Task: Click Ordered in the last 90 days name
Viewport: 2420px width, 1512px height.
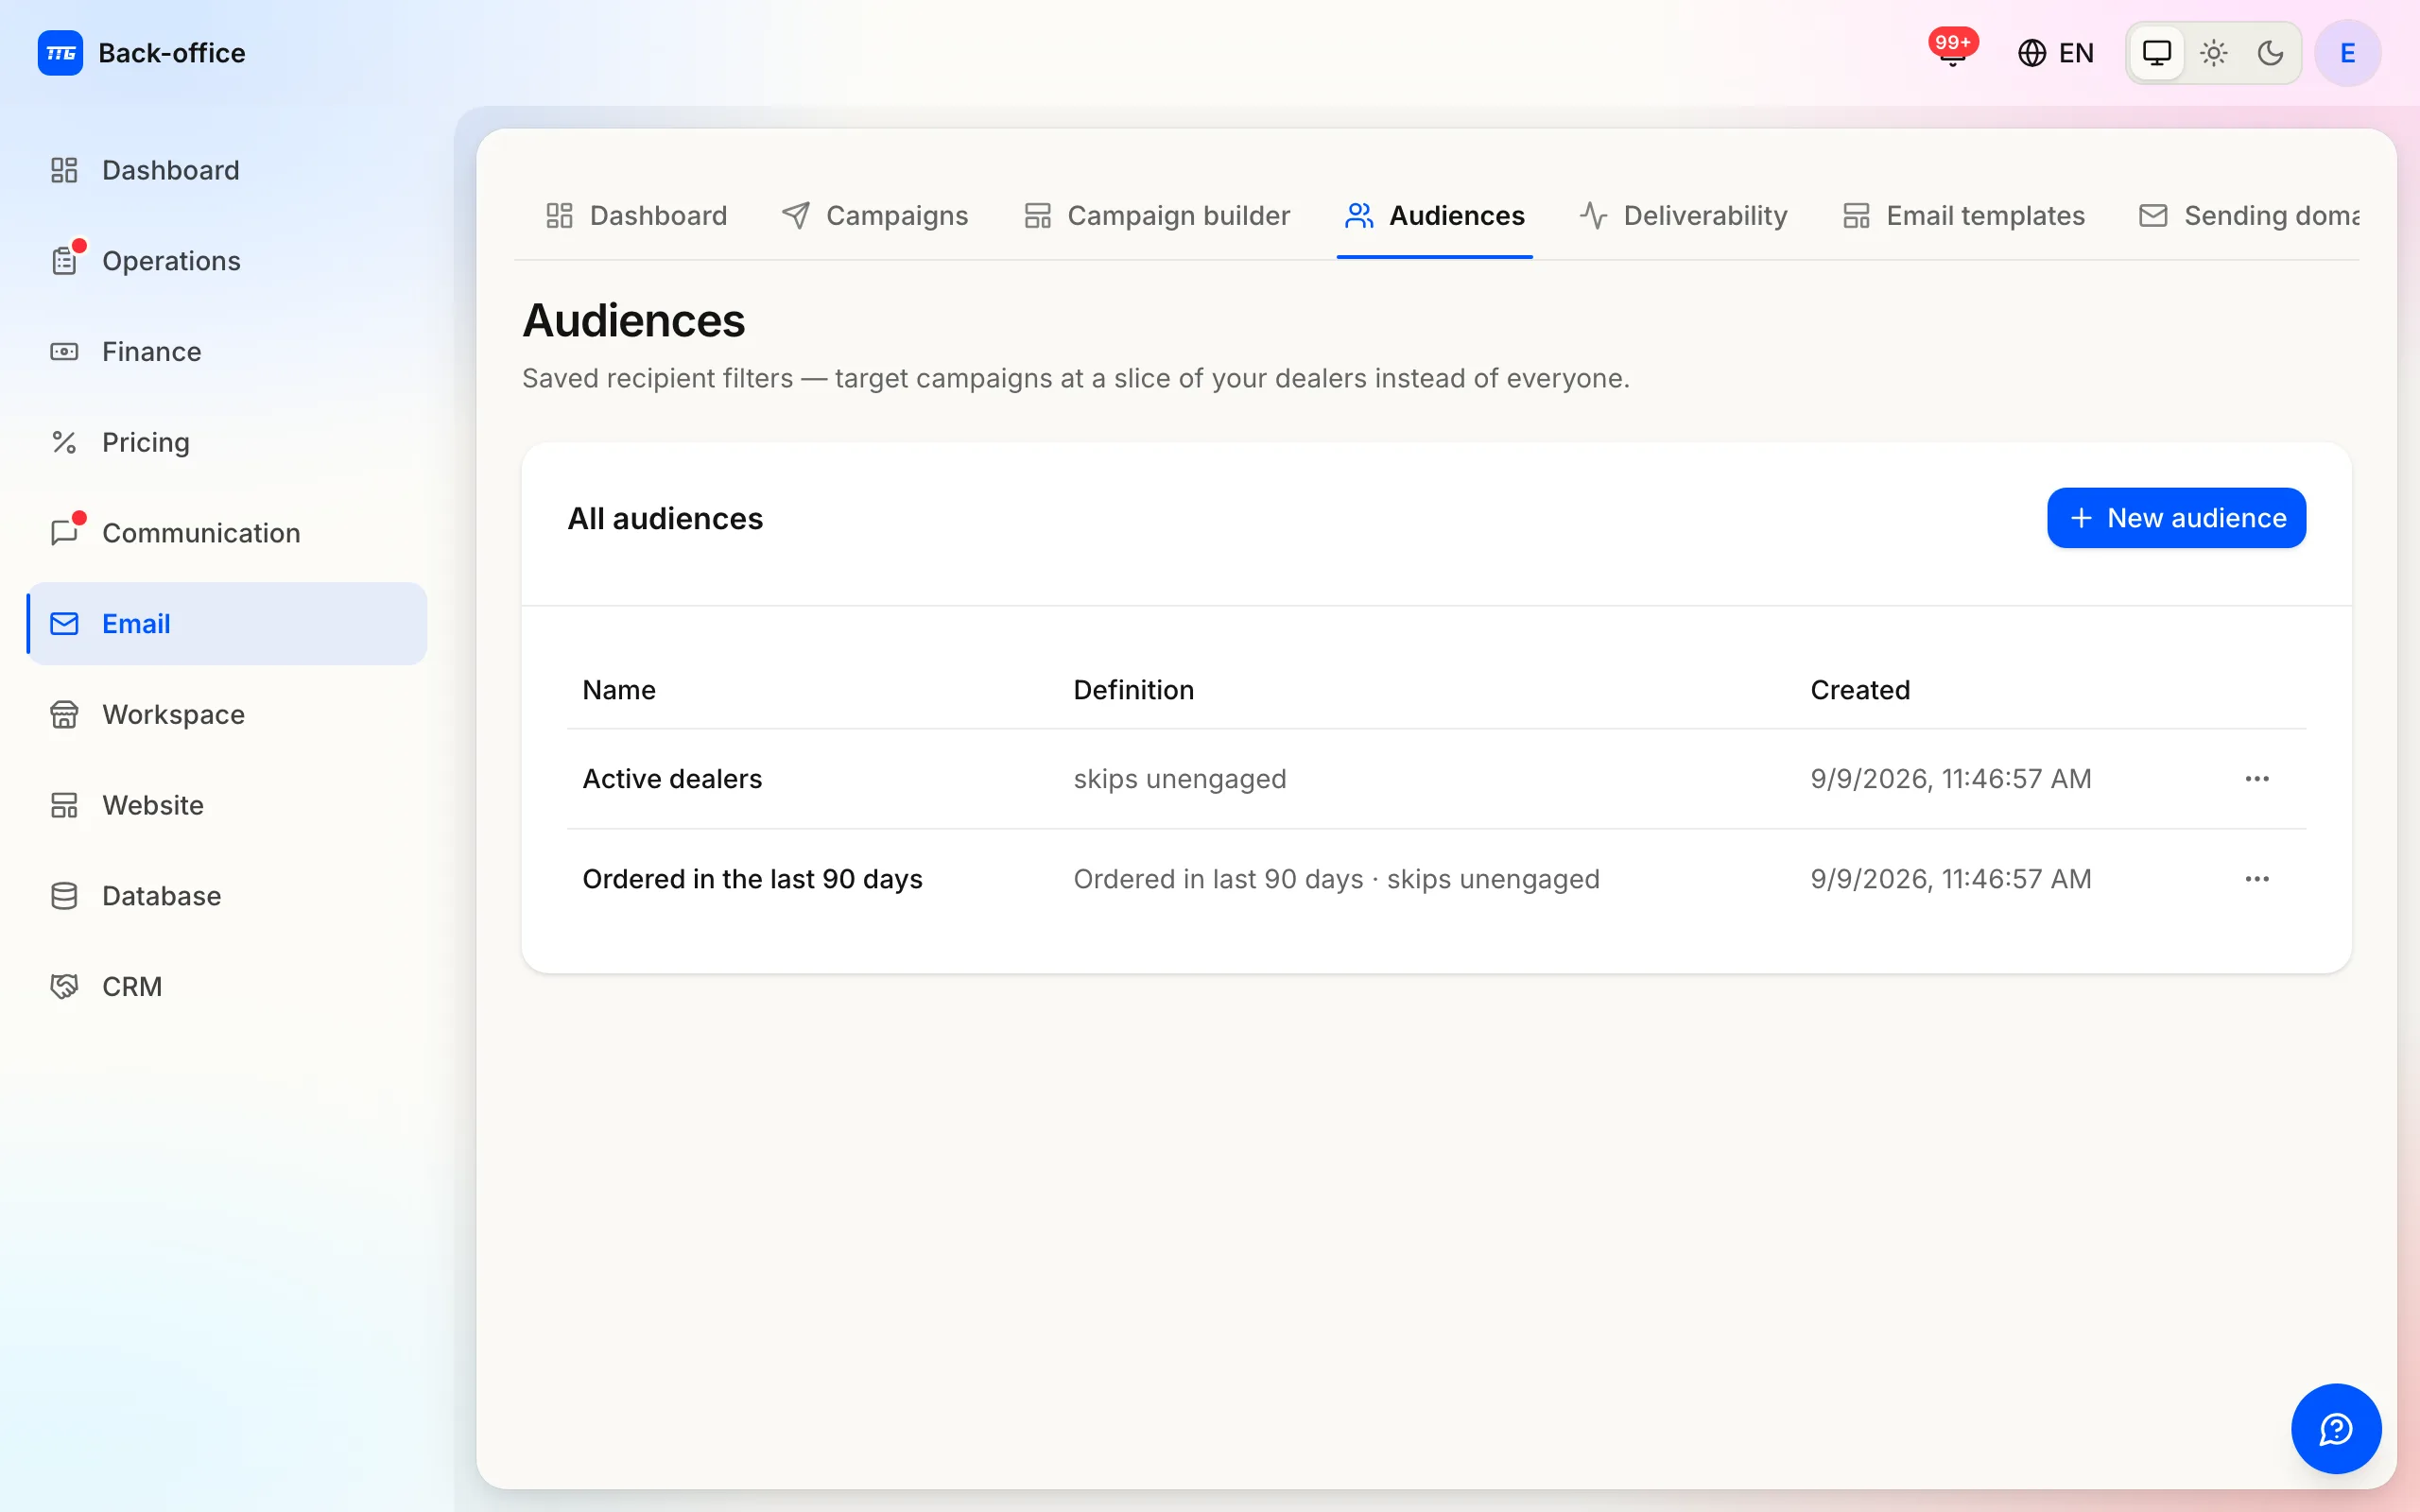Action: (752, 879)
